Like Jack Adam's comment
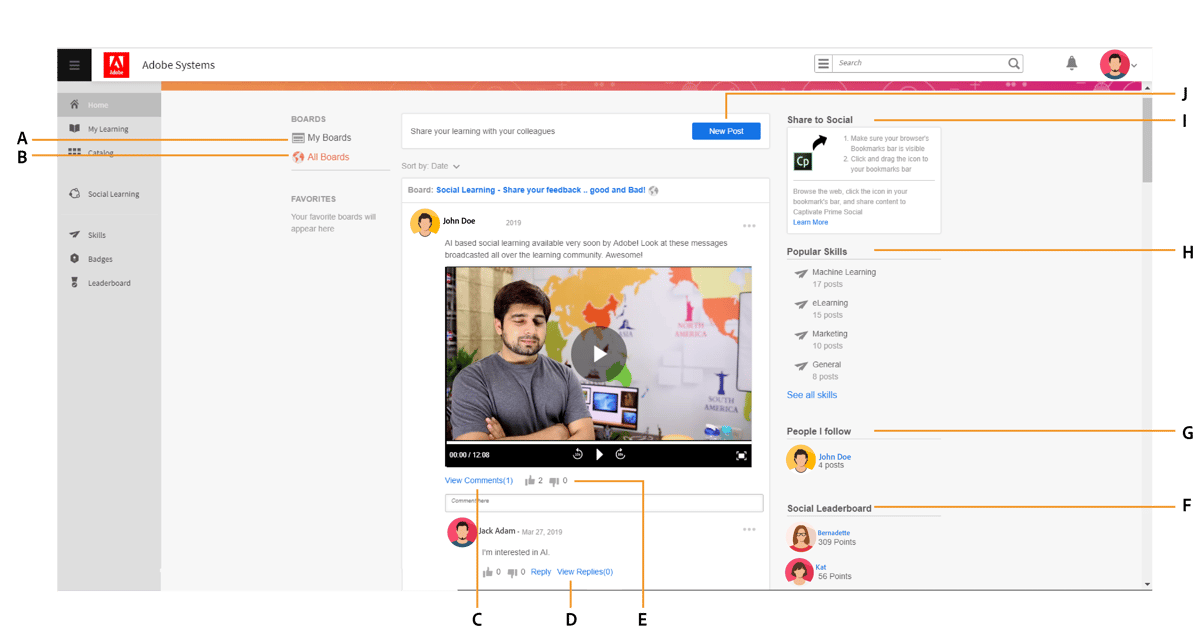 pos(487,571)
